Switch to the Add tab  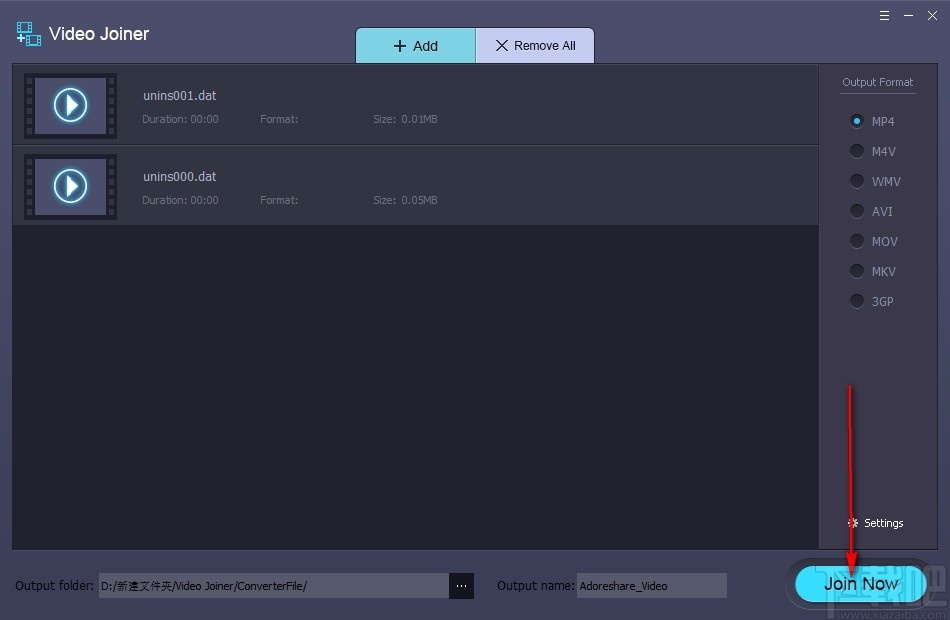[x=416, y=45]
